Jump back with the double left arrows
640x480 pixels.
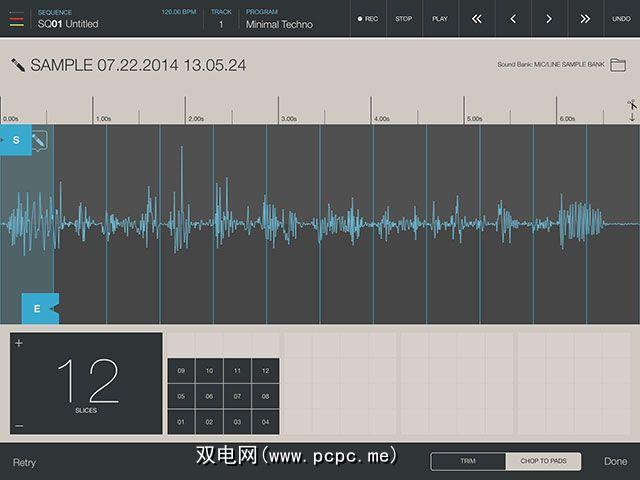[x=477, y=19]
